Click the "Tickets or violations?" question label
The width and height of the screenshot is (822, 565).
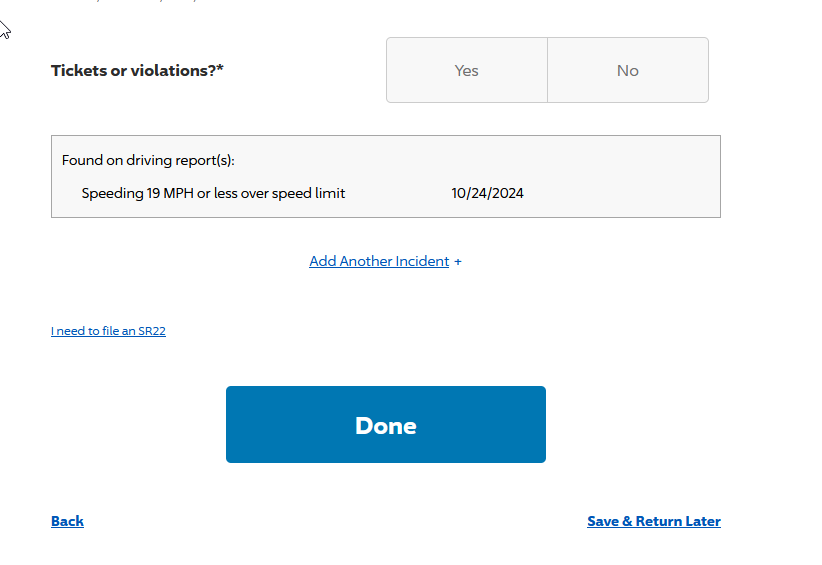(133, 71)
